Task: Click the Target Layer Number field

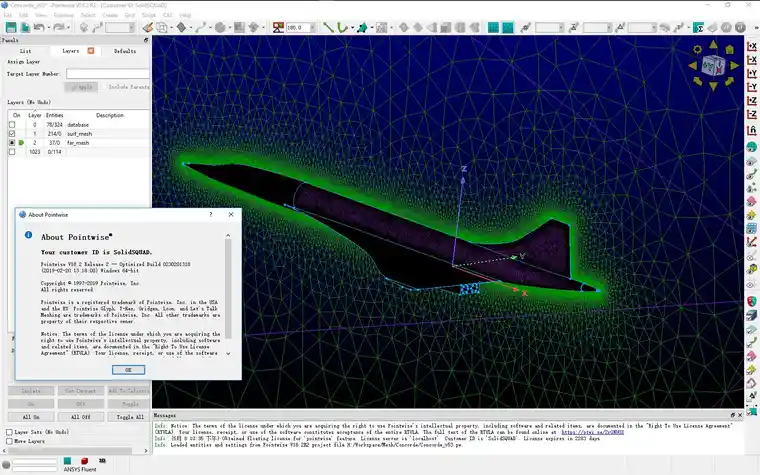Action: [x=108, y=74]
